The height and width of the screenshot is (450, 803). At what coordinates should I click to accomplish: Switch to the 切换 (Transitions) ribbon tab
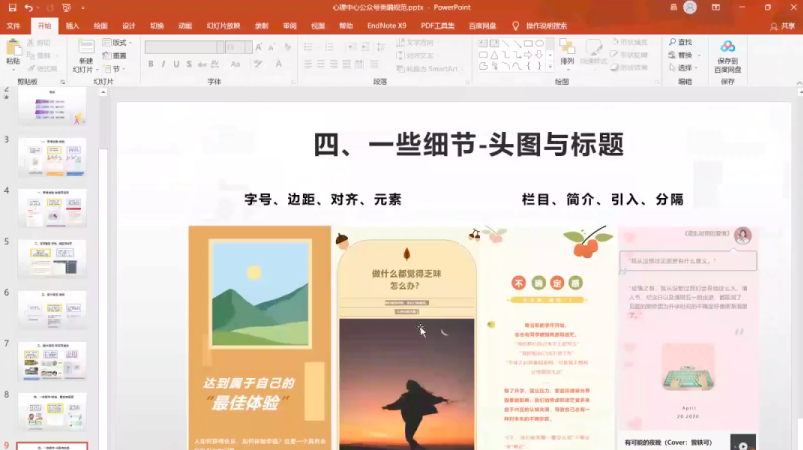pyautogui.click(x=157, y=26)
